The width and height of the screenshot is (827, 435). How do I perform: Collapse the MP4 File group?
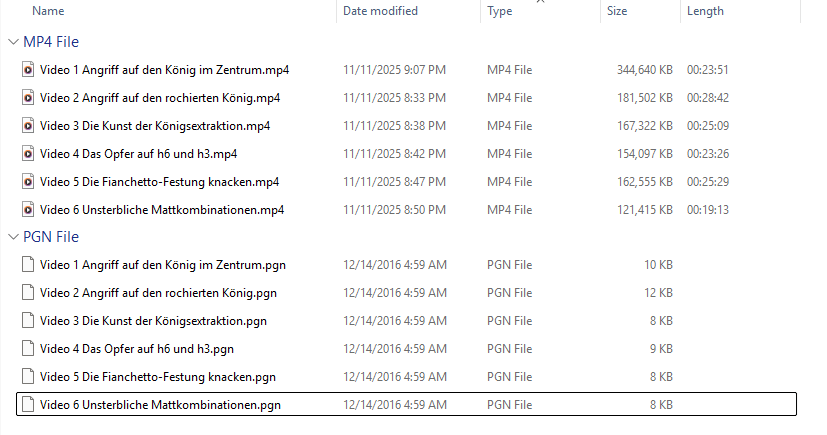12,42
